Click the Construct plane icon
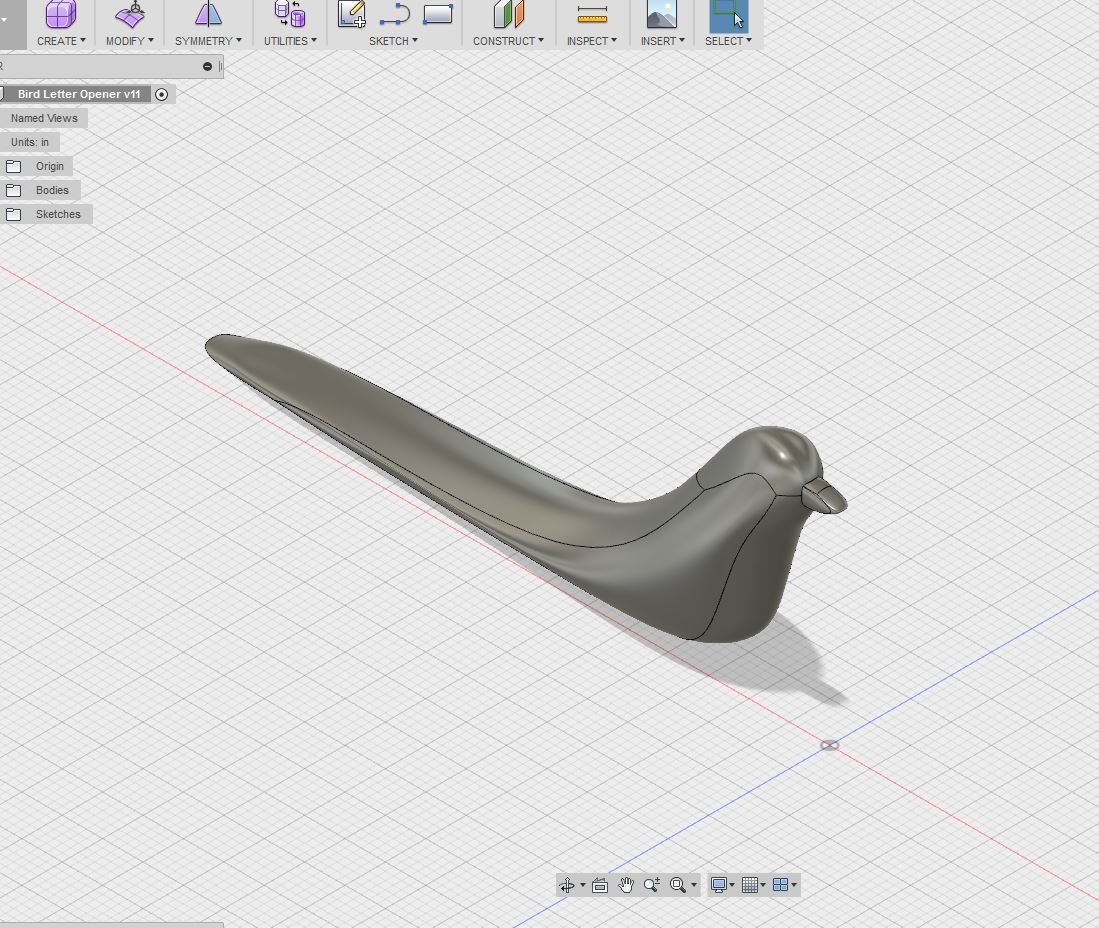The width and height of the screenshot is (1099, 928). click(x=509, y=14)
